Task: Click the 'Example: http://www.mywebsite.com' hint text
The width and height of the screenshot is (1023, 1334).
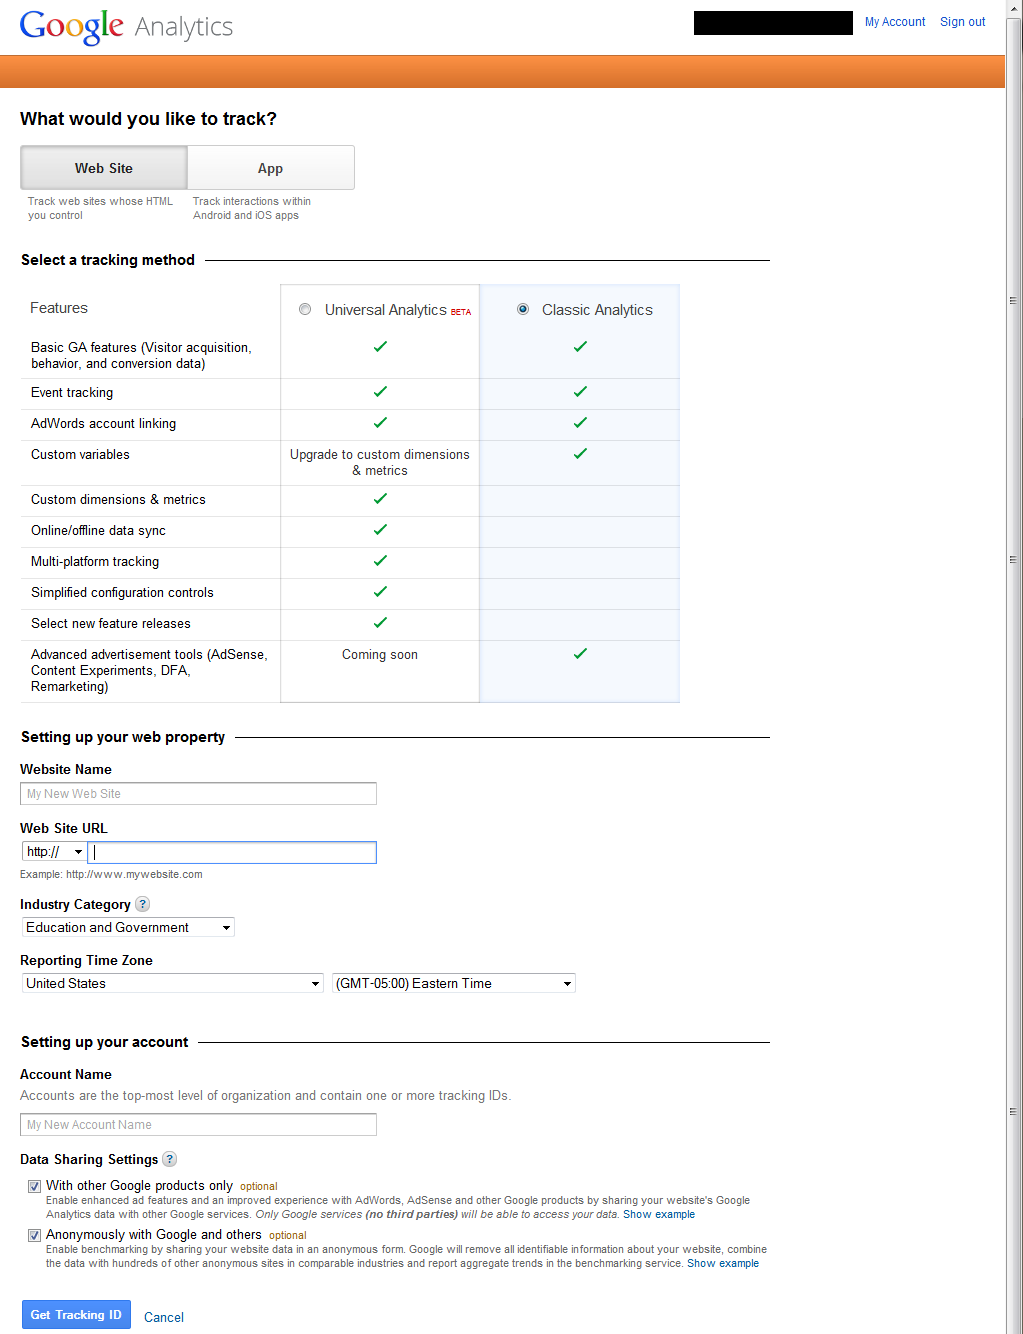Action: (x=111, y=874)
